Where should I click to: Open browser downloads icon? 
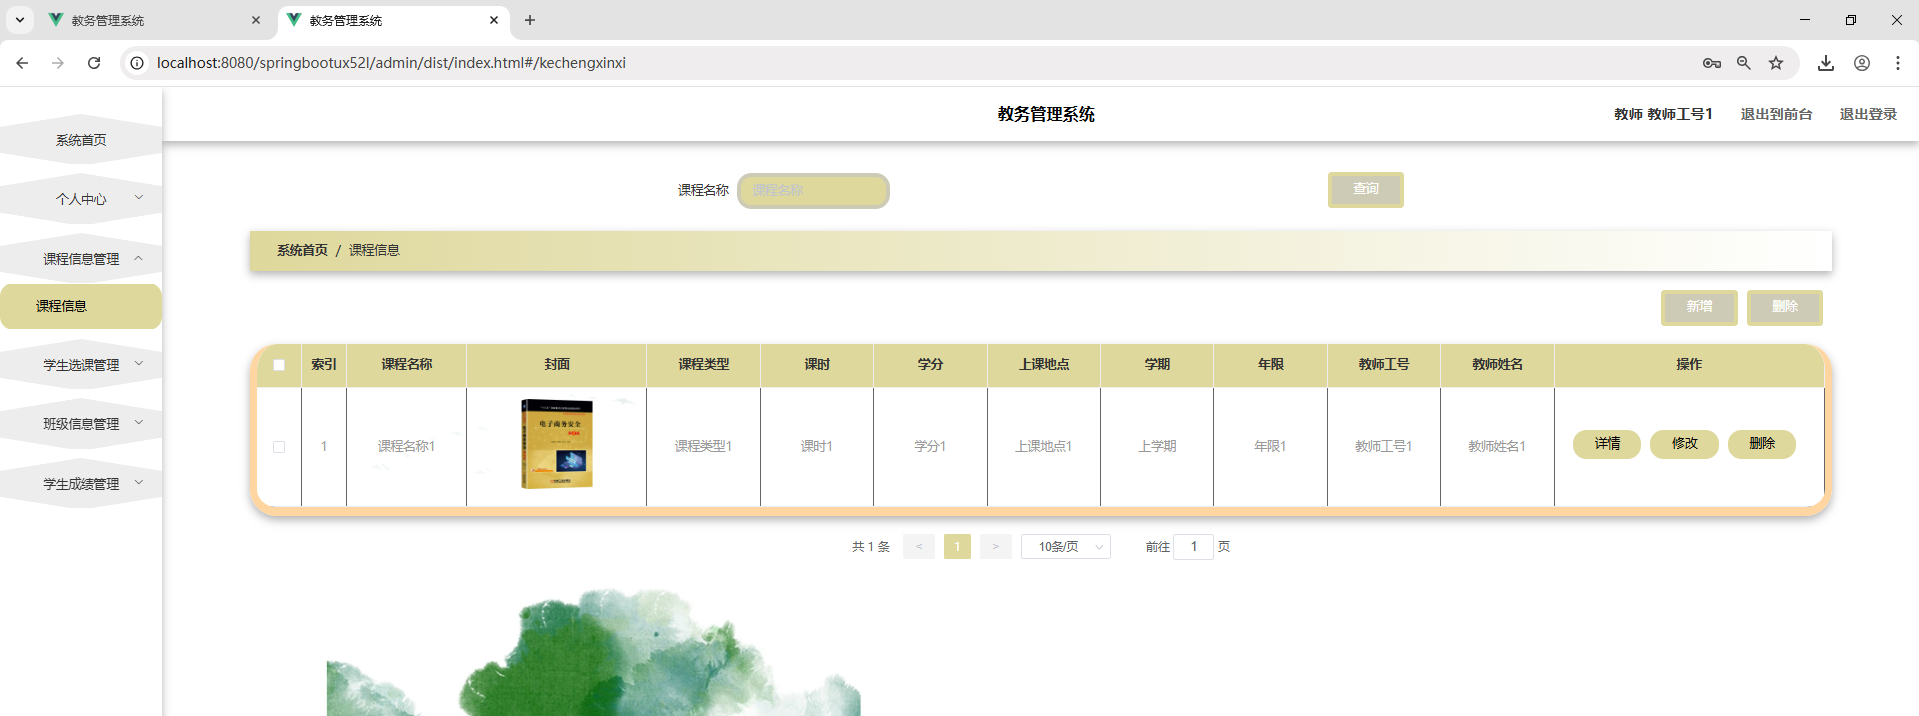pyautogui.click(x=1826, y=63)
